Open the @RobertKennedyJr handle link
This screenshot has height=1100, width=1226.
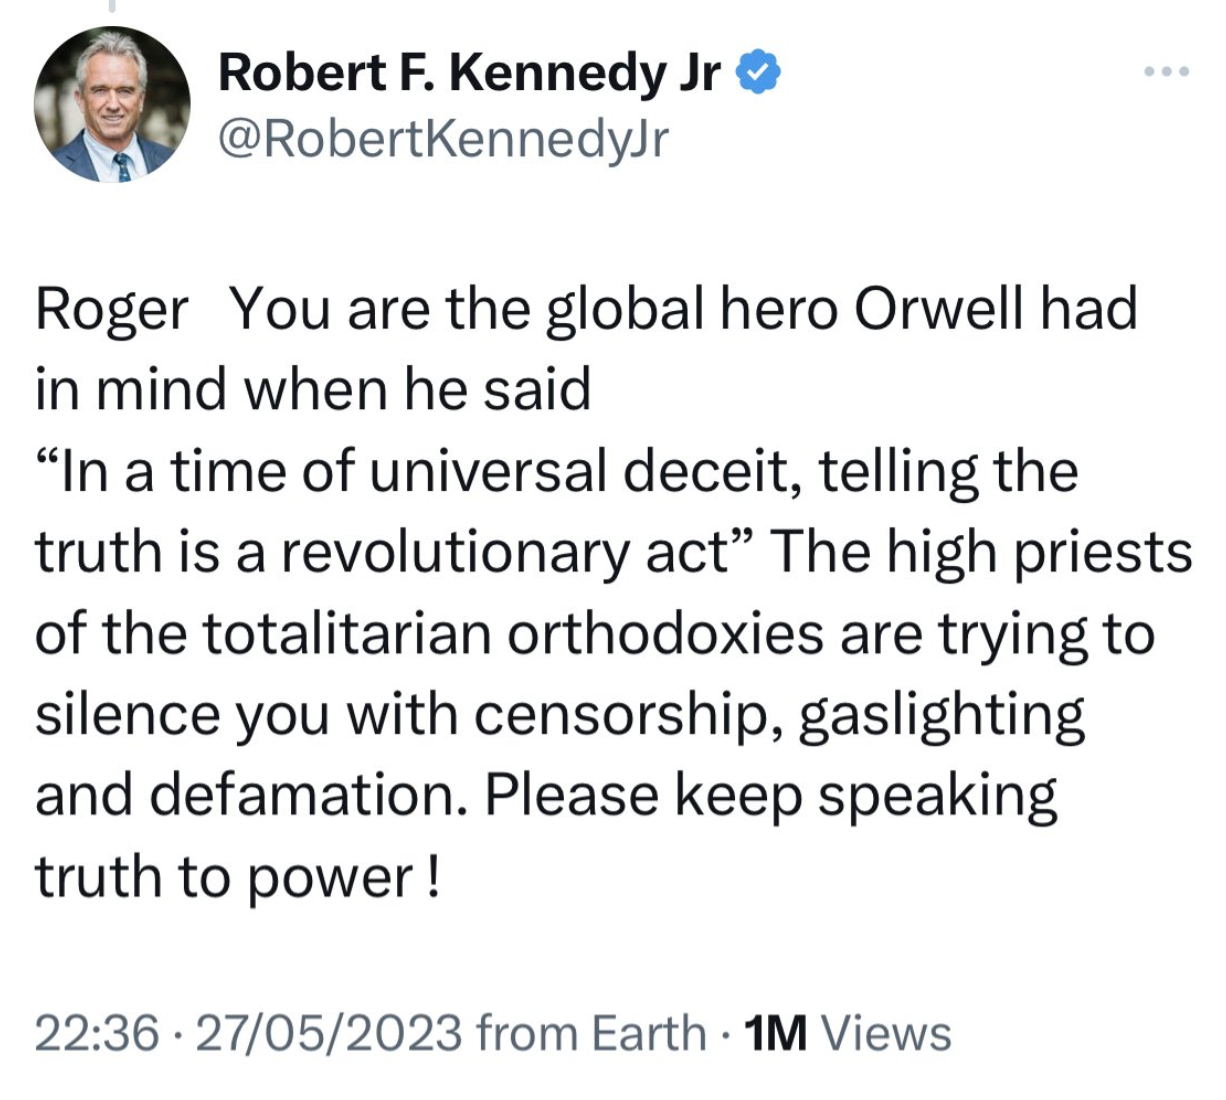coord(443,141)
